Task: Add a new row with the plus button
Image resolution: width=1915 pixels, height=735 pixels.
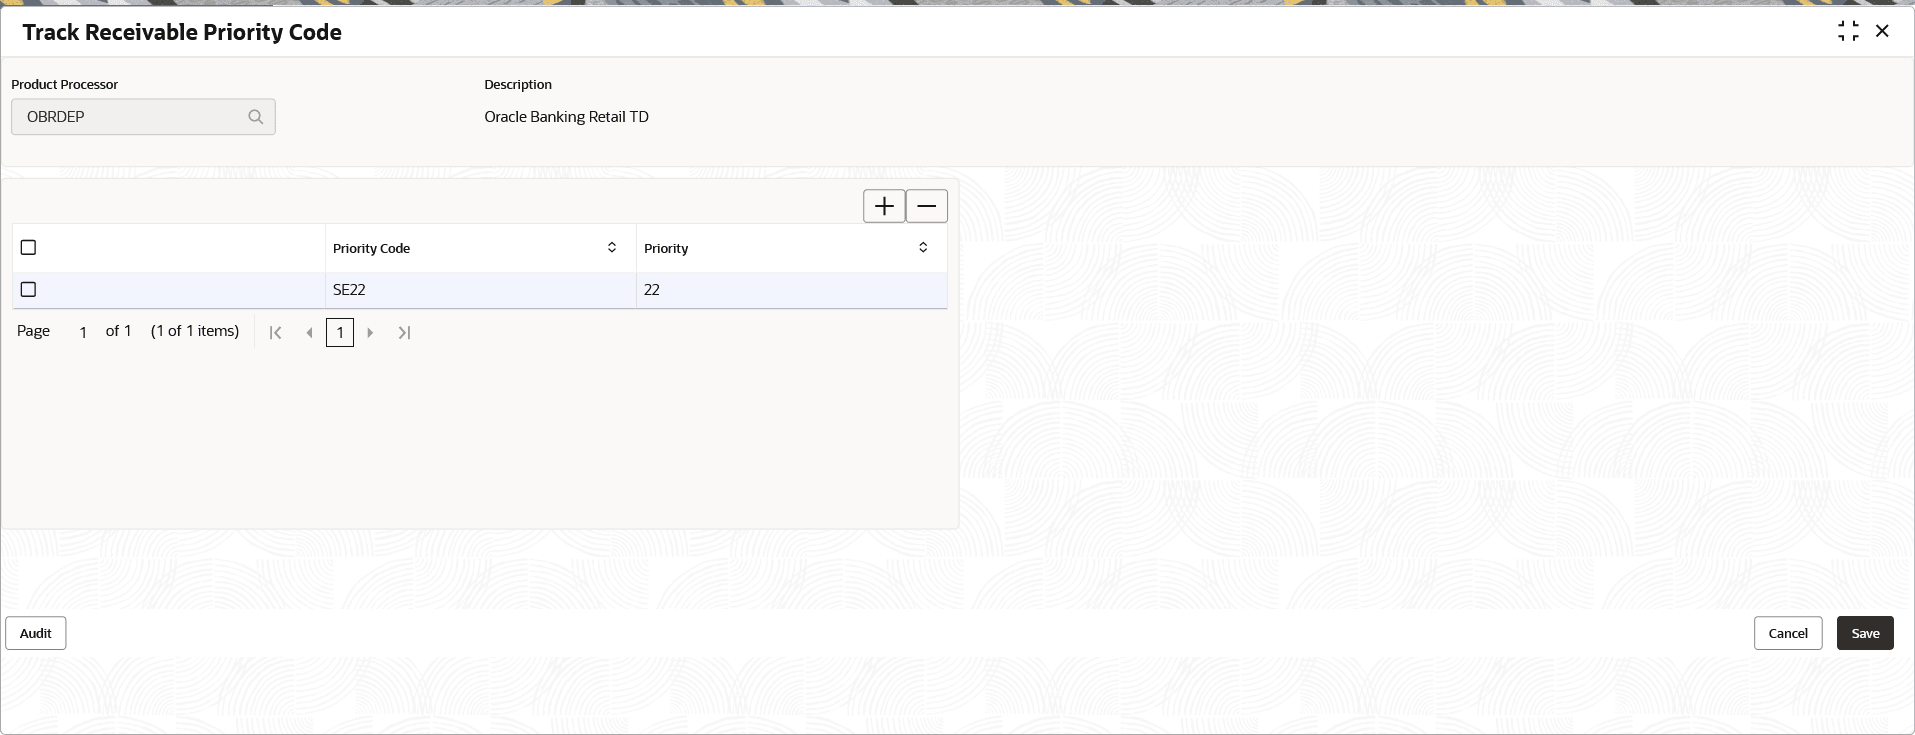Action: click(884, 206)
